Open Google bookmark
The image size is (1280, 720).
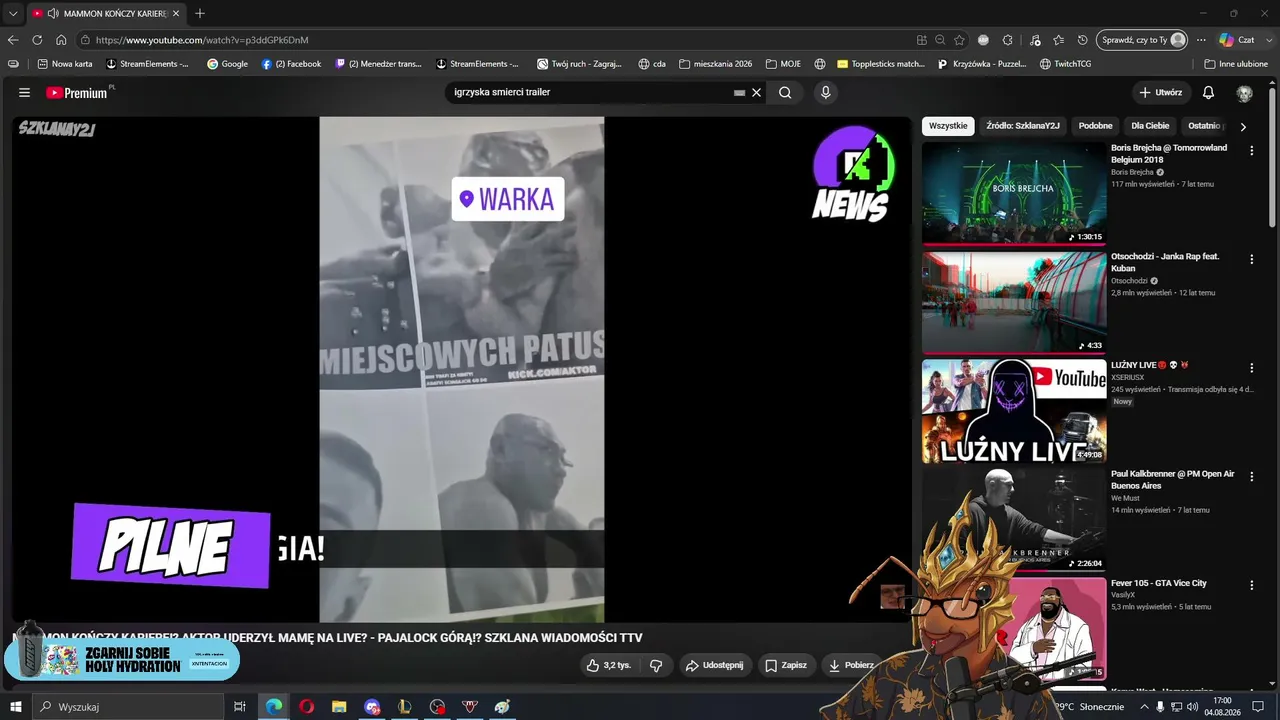point(227,64)
